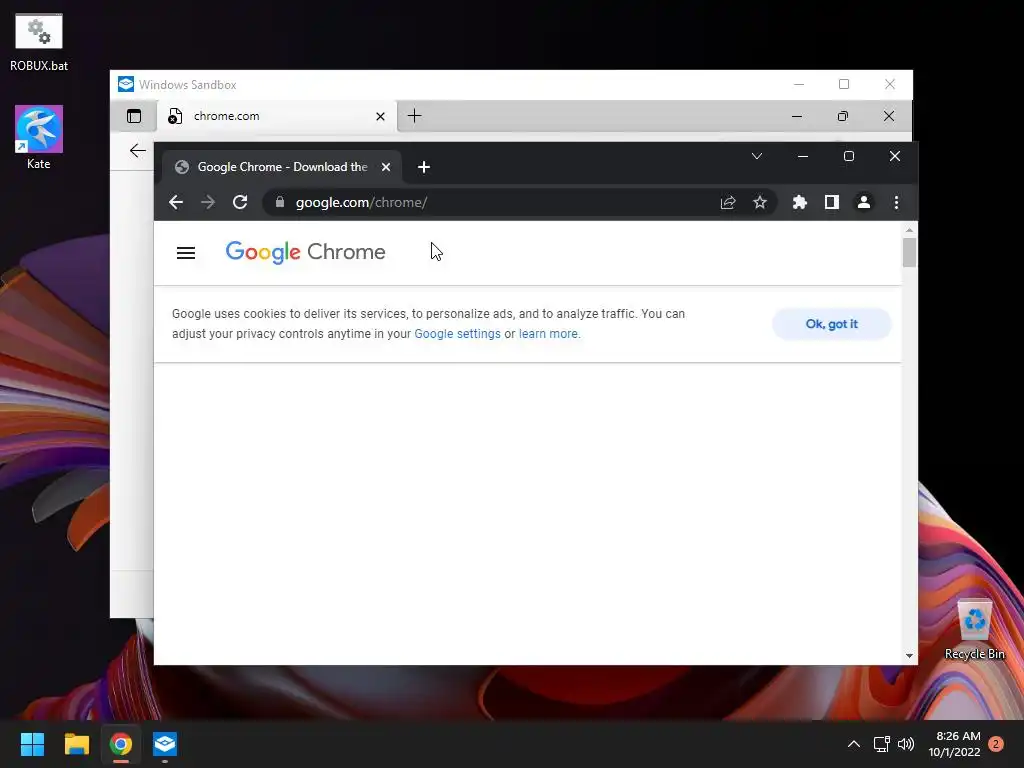Click the page scrollbar down arrow

click(x=909, y=656)
